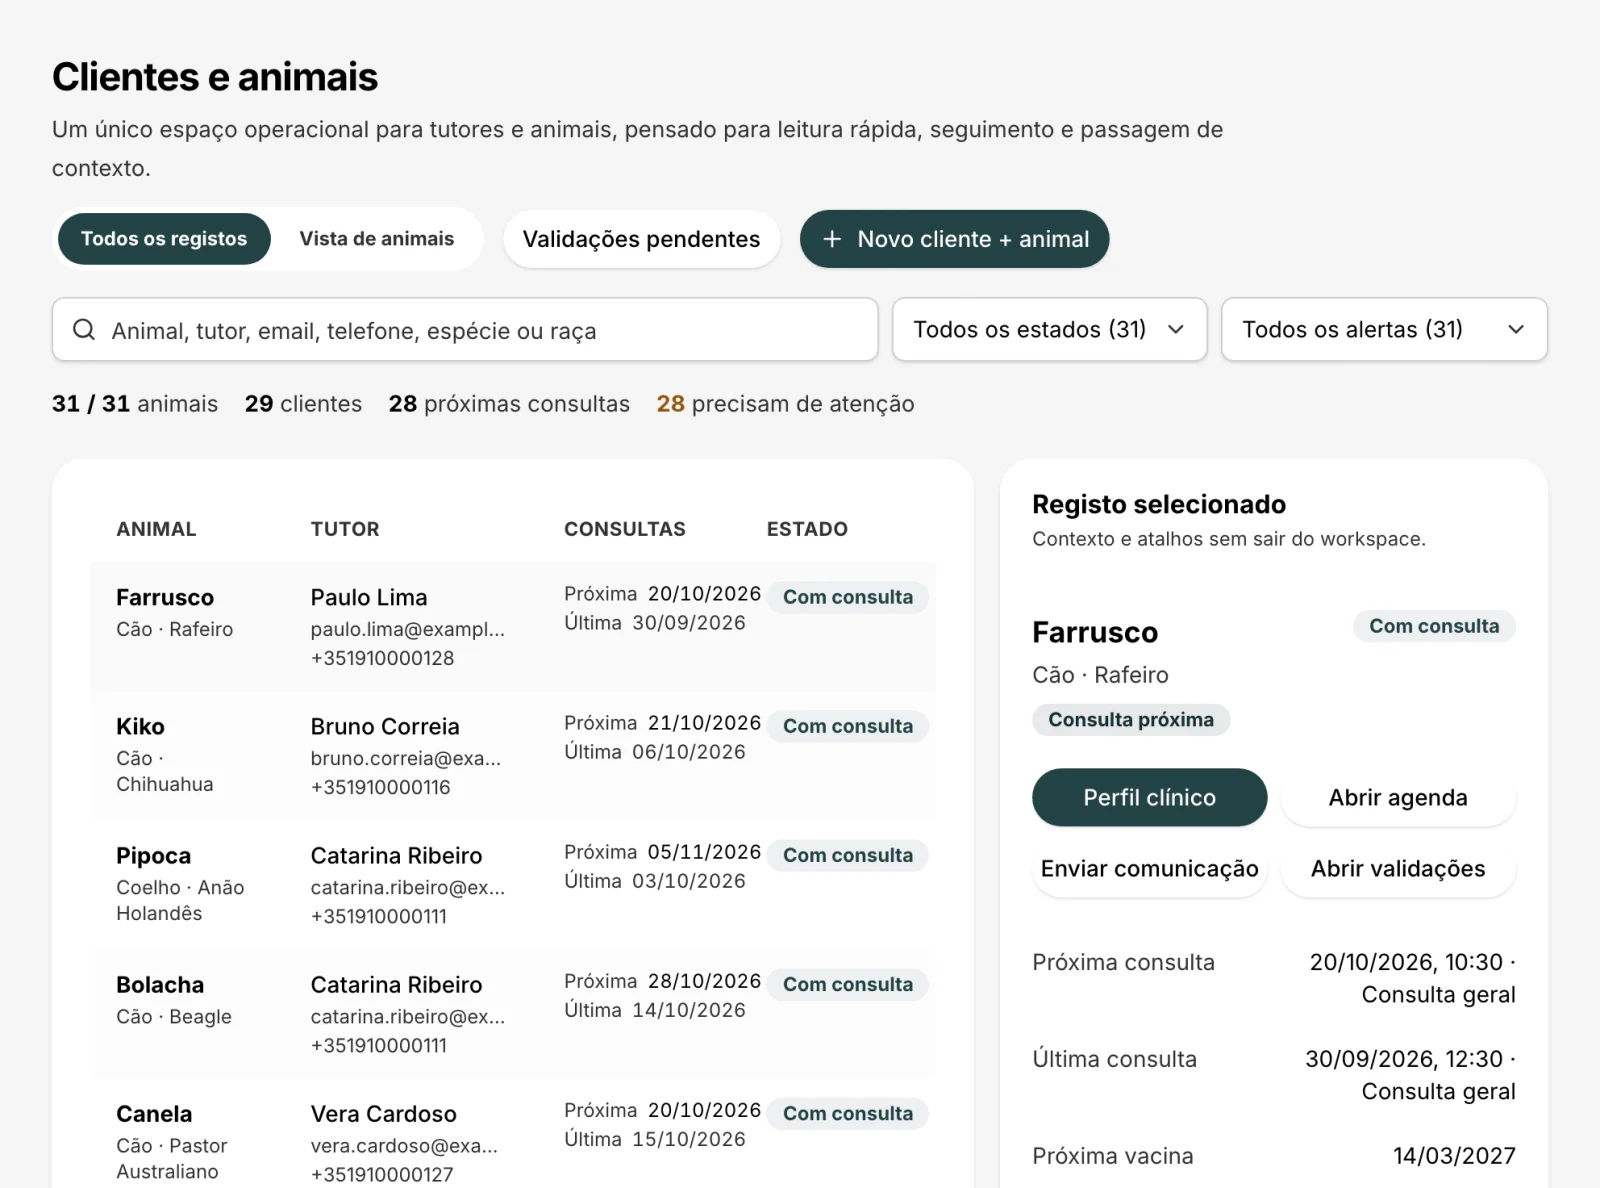Image resolution: width=1600 pixels, height=1188 pixels.
Task: Click the CONSULTAS column header
Action: tap(625, 529)
